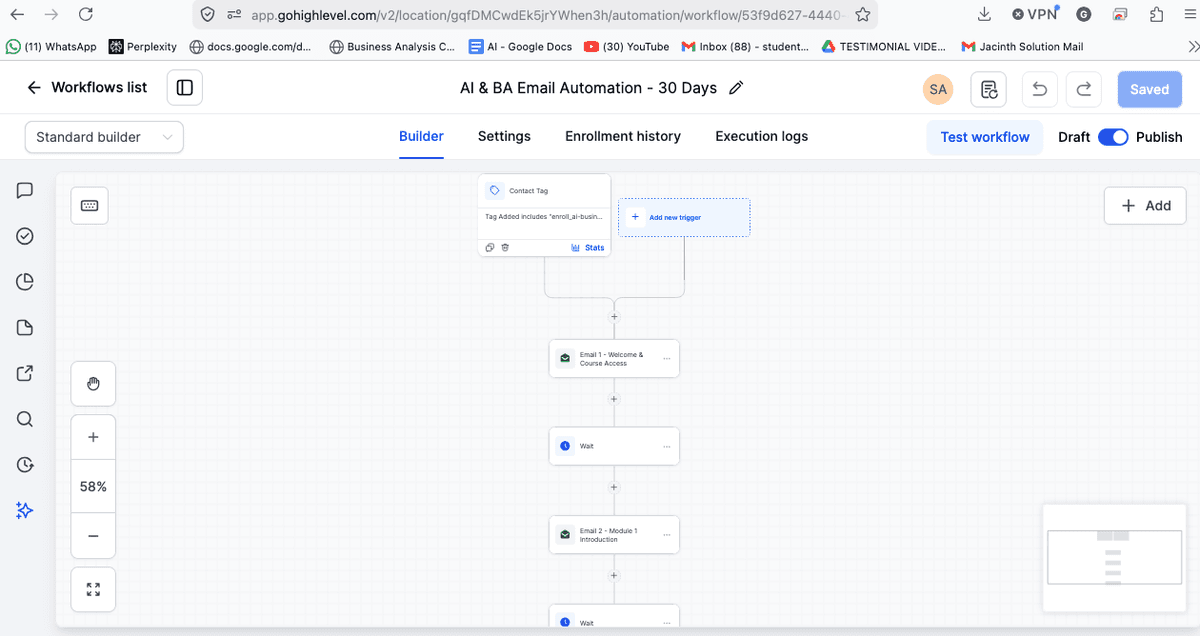Open the first Wait step
The height and width of the screenshot is (636, 1200).
[x=614, y=446]
